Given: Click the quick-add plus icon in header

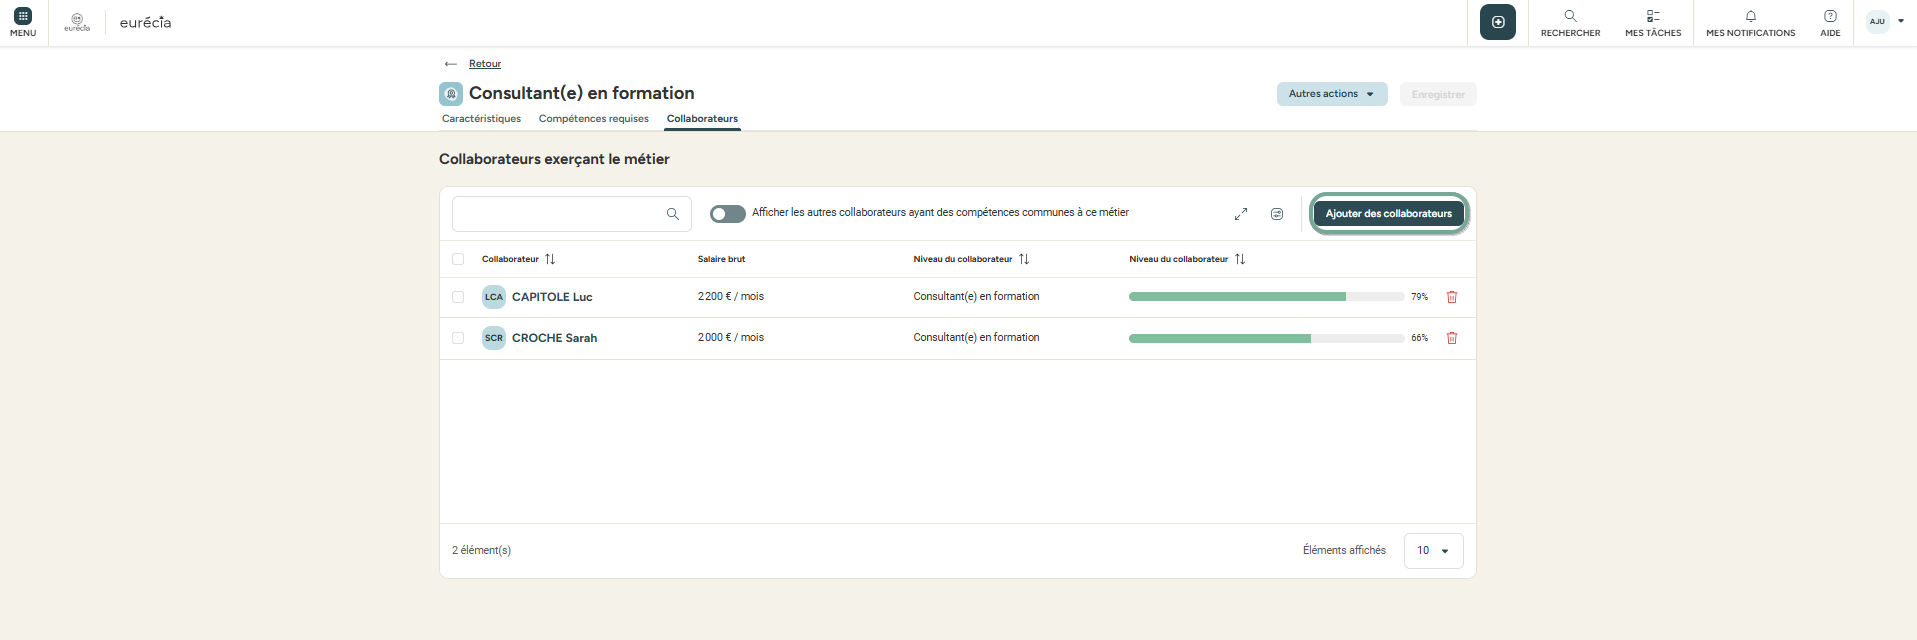Looking at the screenshot, I should (x=1497, y=22).
